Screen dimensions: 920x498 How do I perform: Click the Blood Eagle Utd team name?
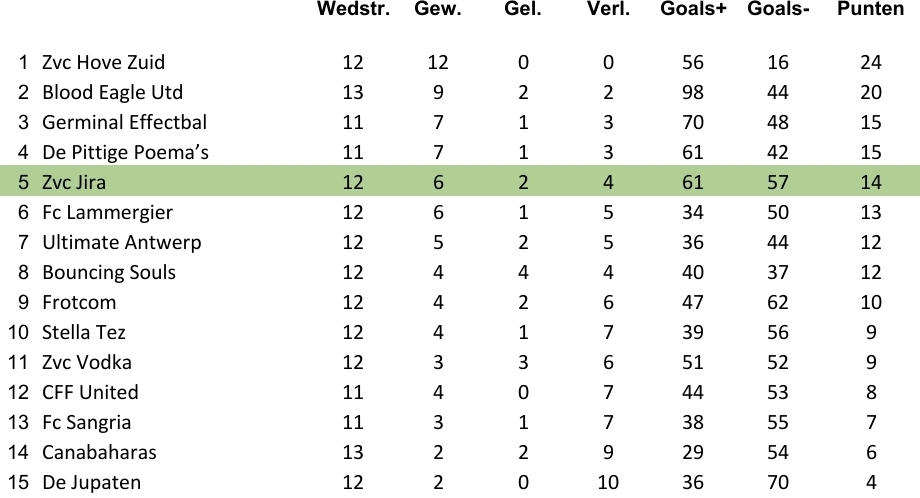pyautogui.click(x=112, y=92)
